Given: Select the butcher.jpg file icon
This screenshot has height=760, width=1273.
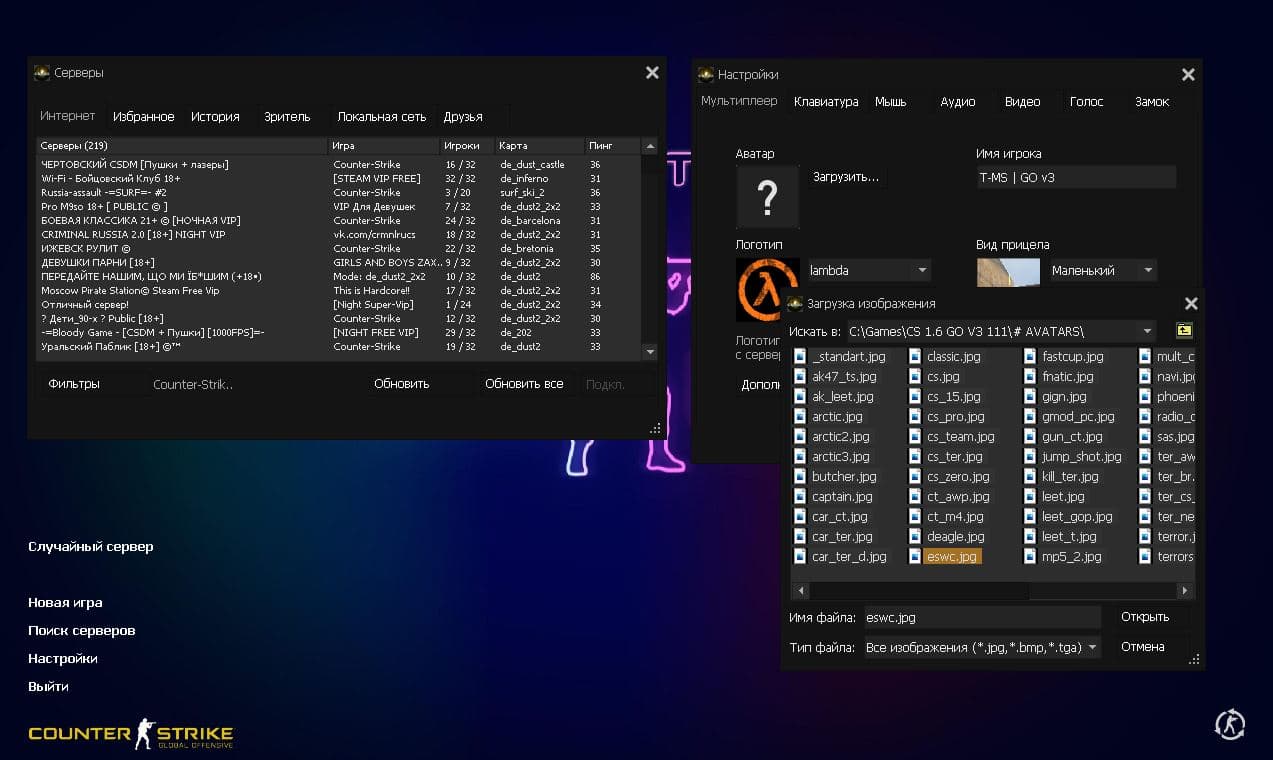Looking at the screenshot, I should tap(800, 477).
